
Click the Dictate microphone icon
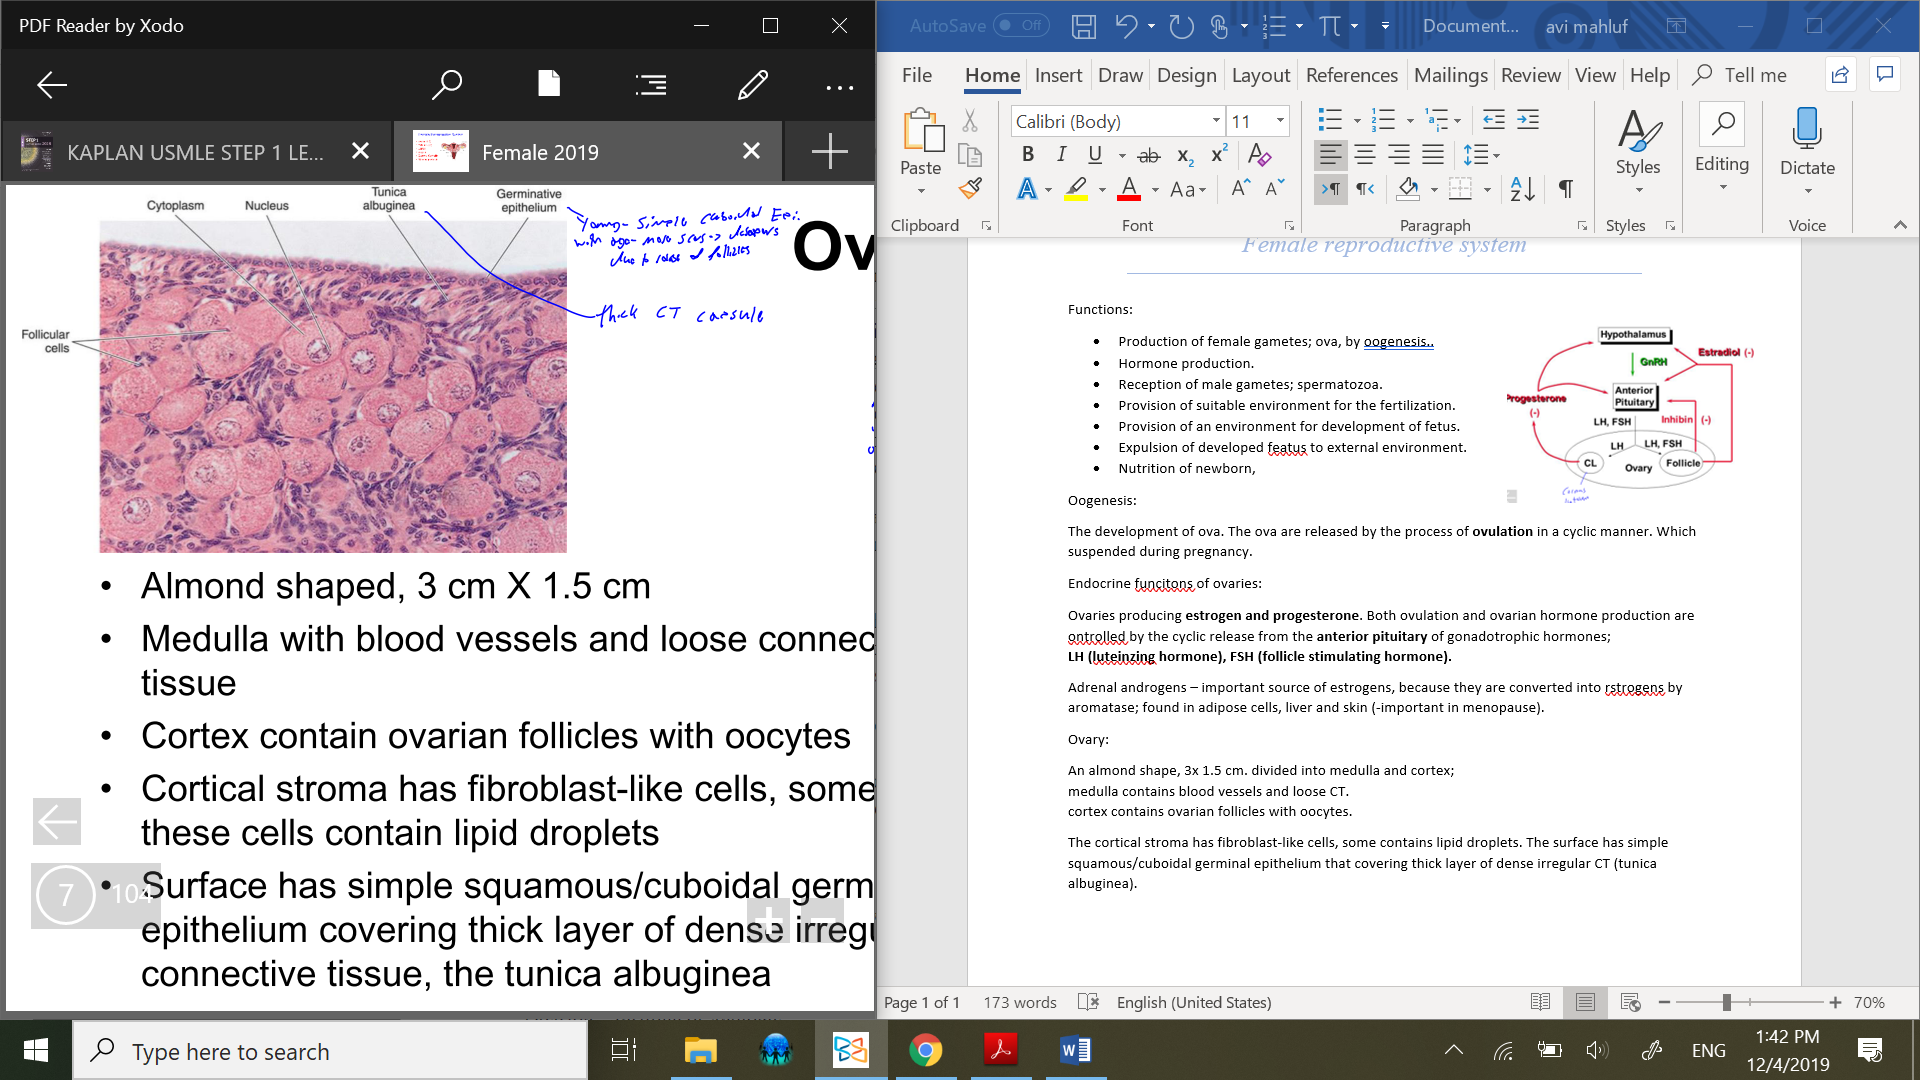1806,130
